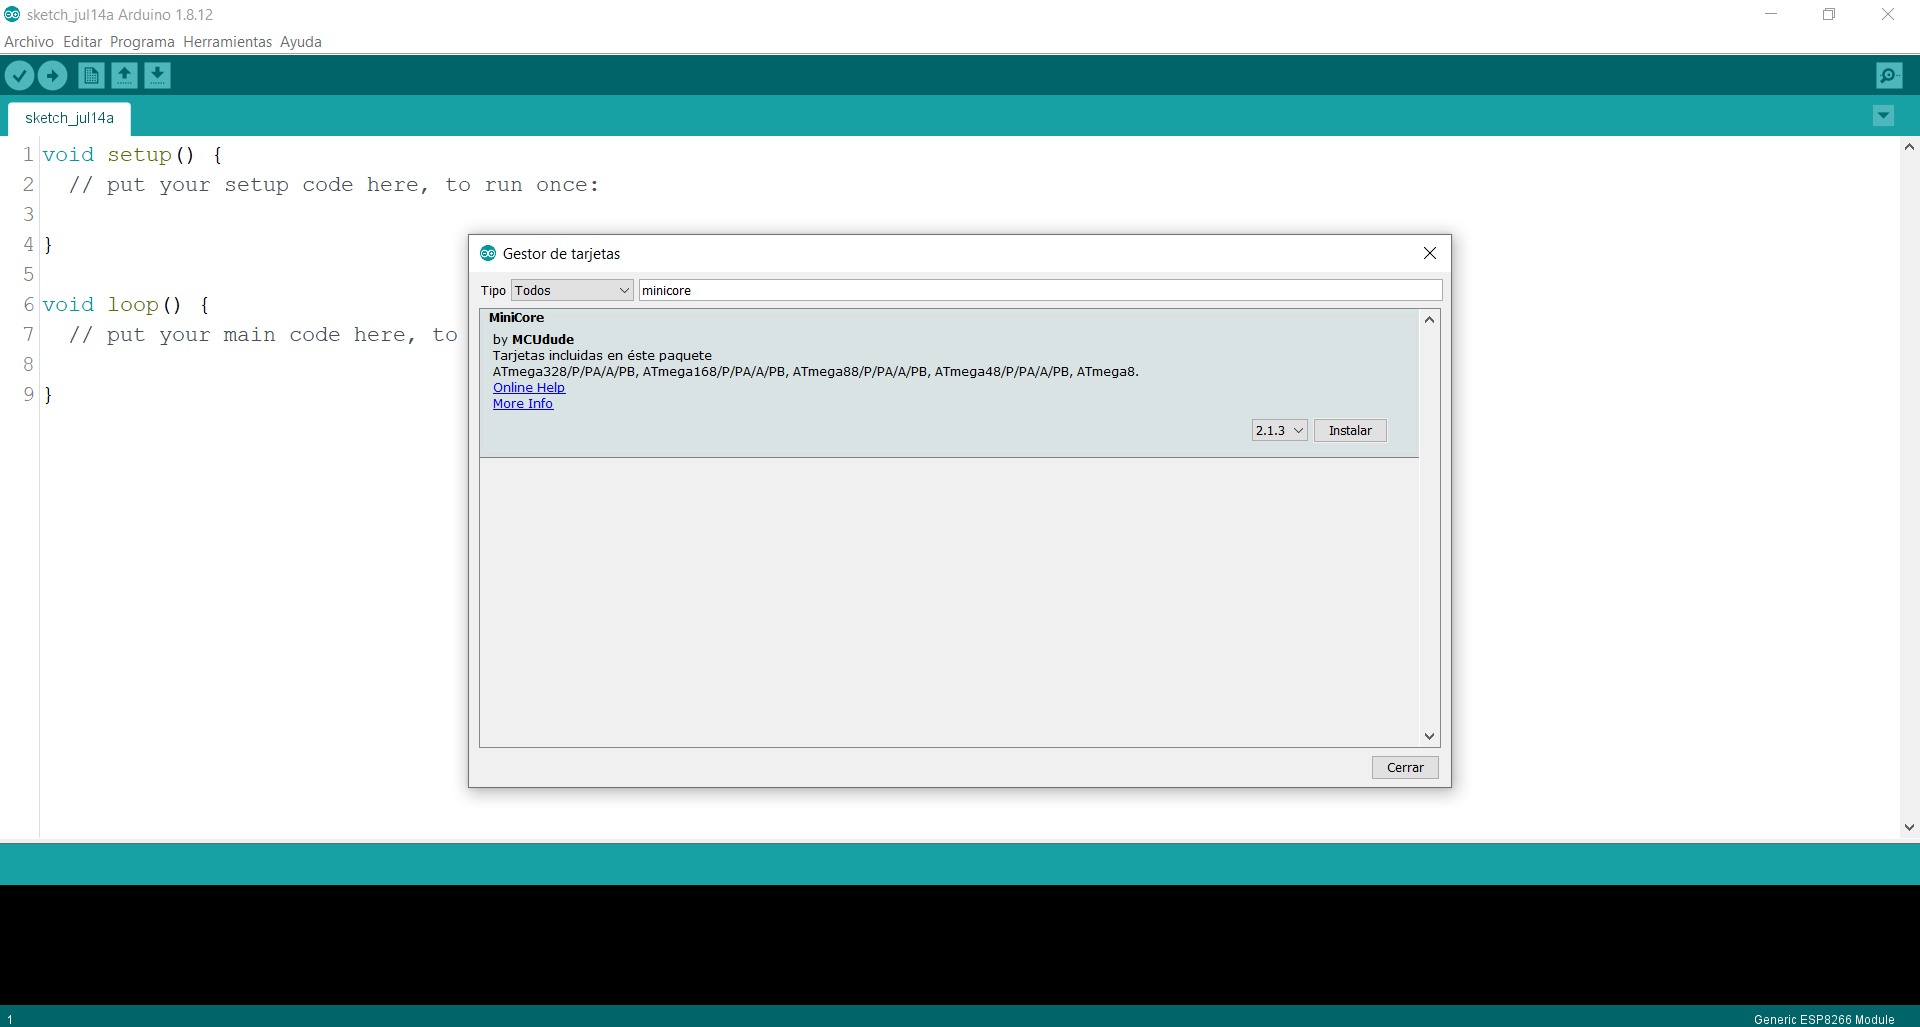Open the Herramientas menu

point(227,42)
